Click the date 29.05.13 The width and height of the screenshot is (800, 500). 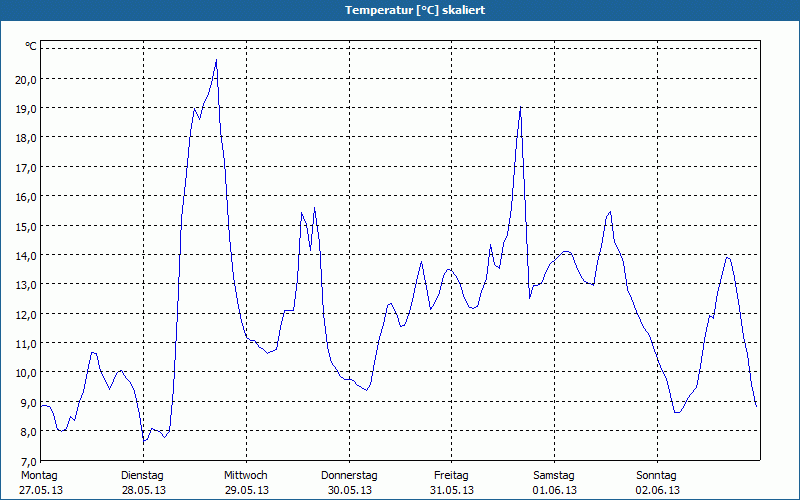click(247, 490)
